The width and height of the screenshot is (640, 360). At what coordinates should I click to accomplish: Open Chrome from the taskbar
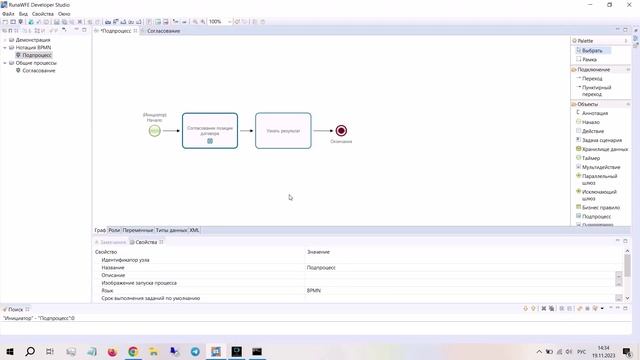point(133,351)
